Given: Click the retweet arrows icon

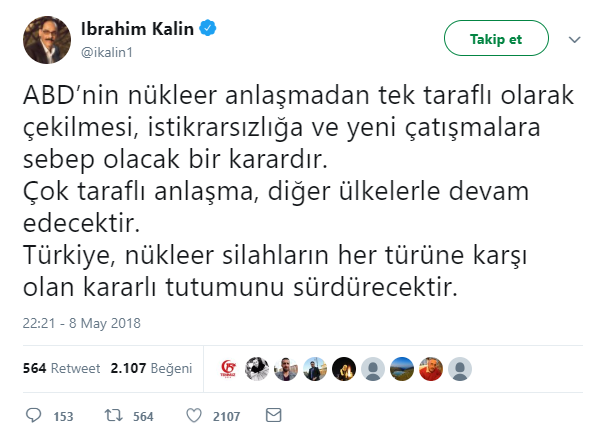Looking at the screenshot, I should [114, 415].
